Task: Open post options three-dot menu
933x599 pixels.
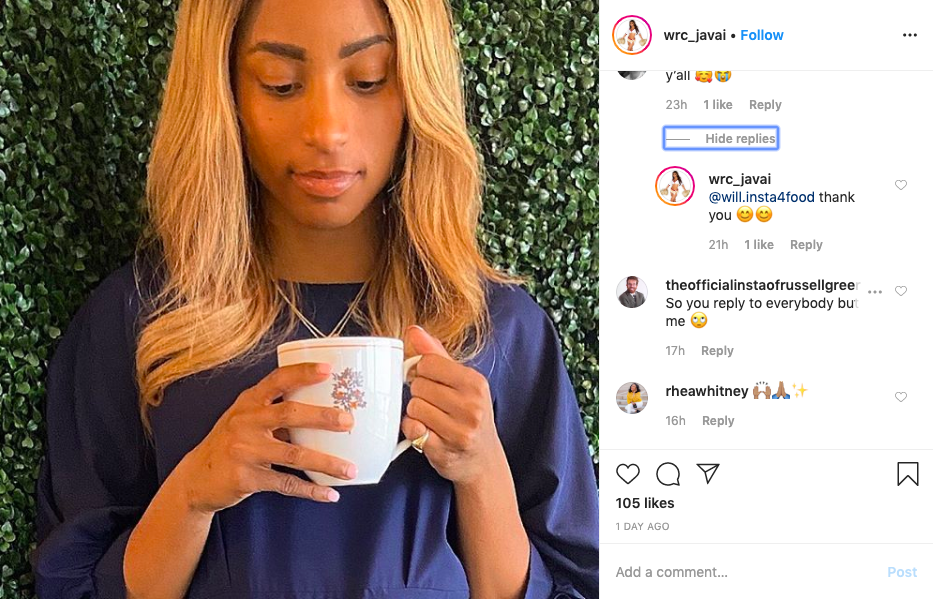Action: pyautogui.click(x=909, y=35)
